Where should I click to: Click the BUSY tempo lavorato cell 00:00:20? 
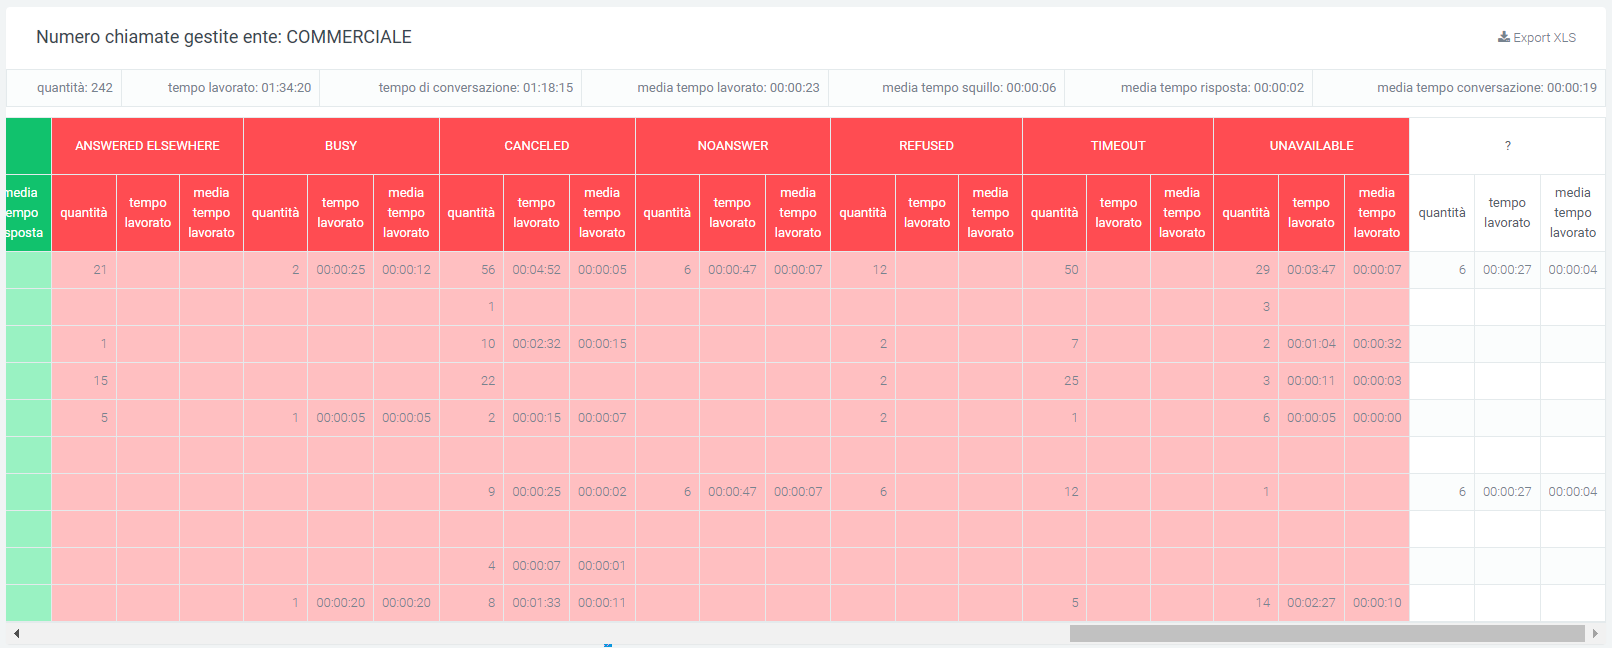pyautogui.click(x=340, y=603)
